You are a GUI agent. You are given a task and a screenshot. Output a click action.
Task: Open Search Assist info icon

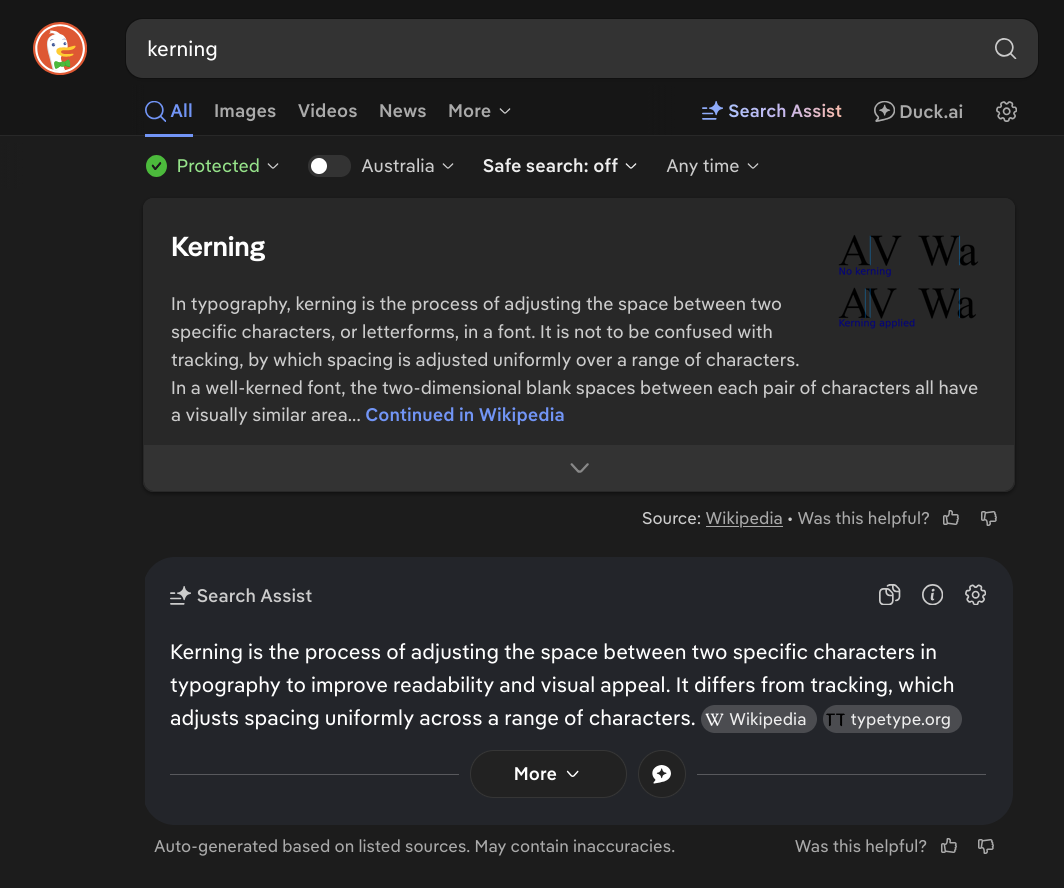pyautogui.click(x=932, y=595)
